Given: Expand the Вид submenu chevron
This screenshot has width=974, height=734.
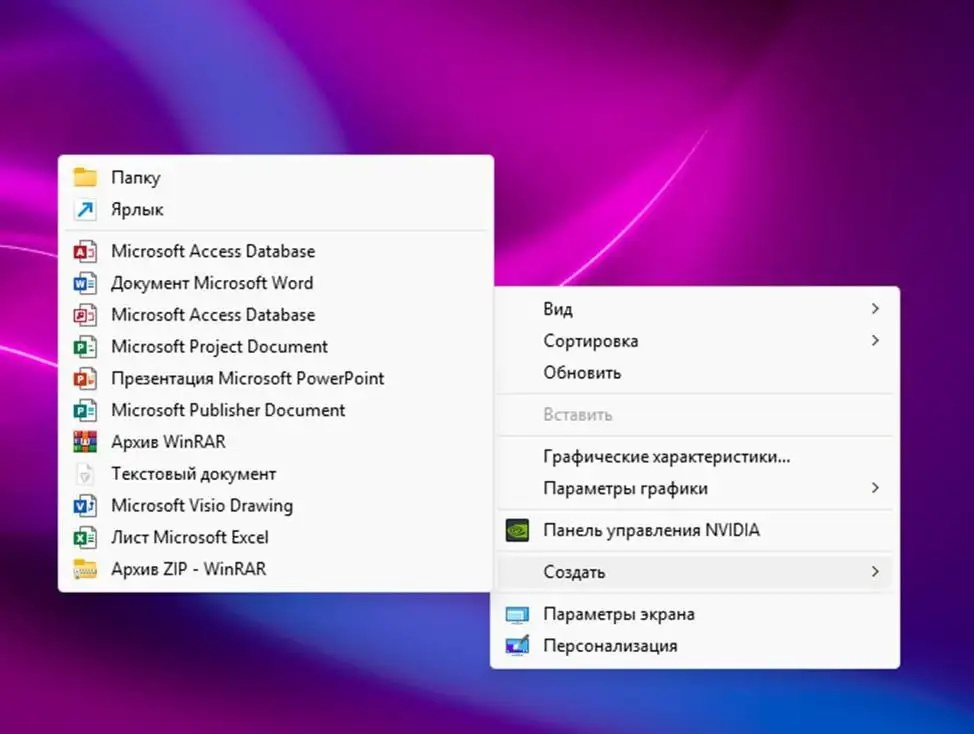Looking at the screenshot, I should [x=876, y=309].
